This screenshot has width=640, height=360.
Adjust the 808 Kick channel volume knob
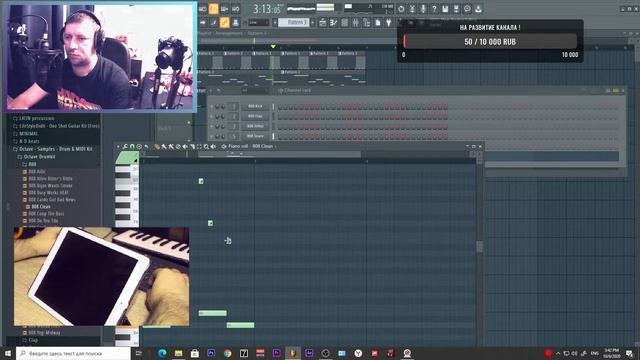pos(223,107)
